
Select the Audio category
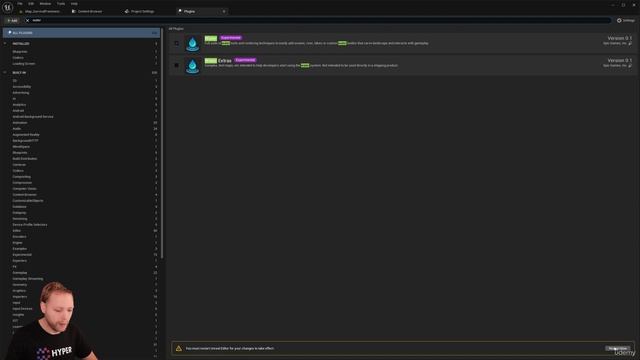(x=17, y=129)
